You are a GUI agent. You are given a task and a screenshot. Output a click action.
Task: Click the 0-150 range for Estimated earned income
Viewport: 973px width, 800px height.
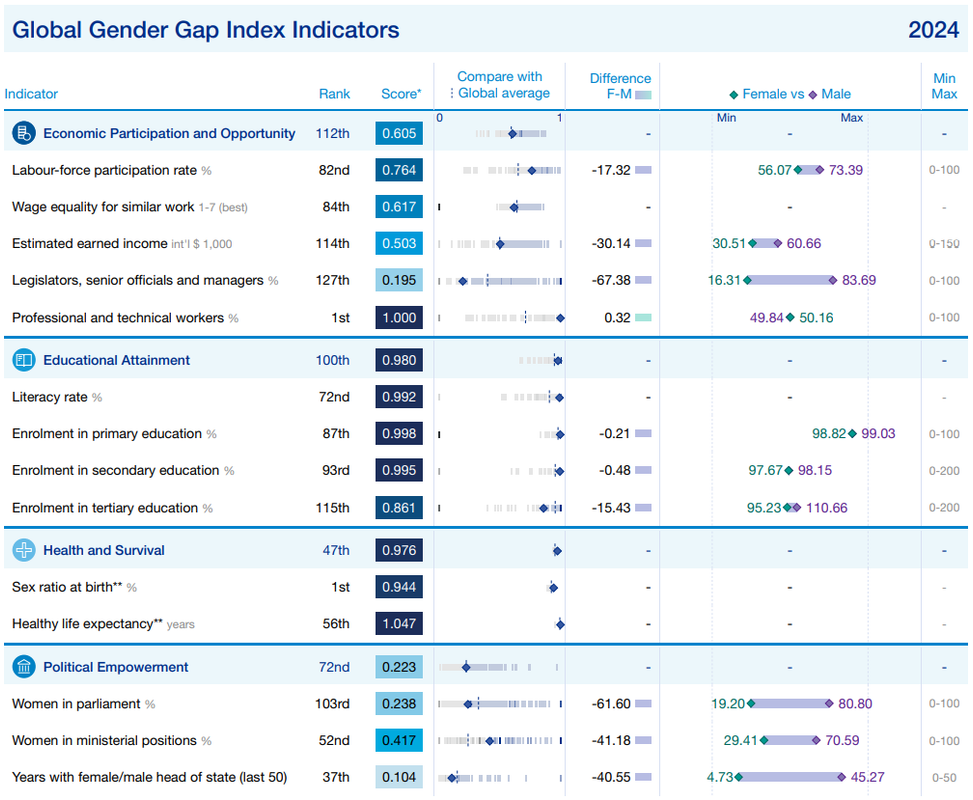944,244
